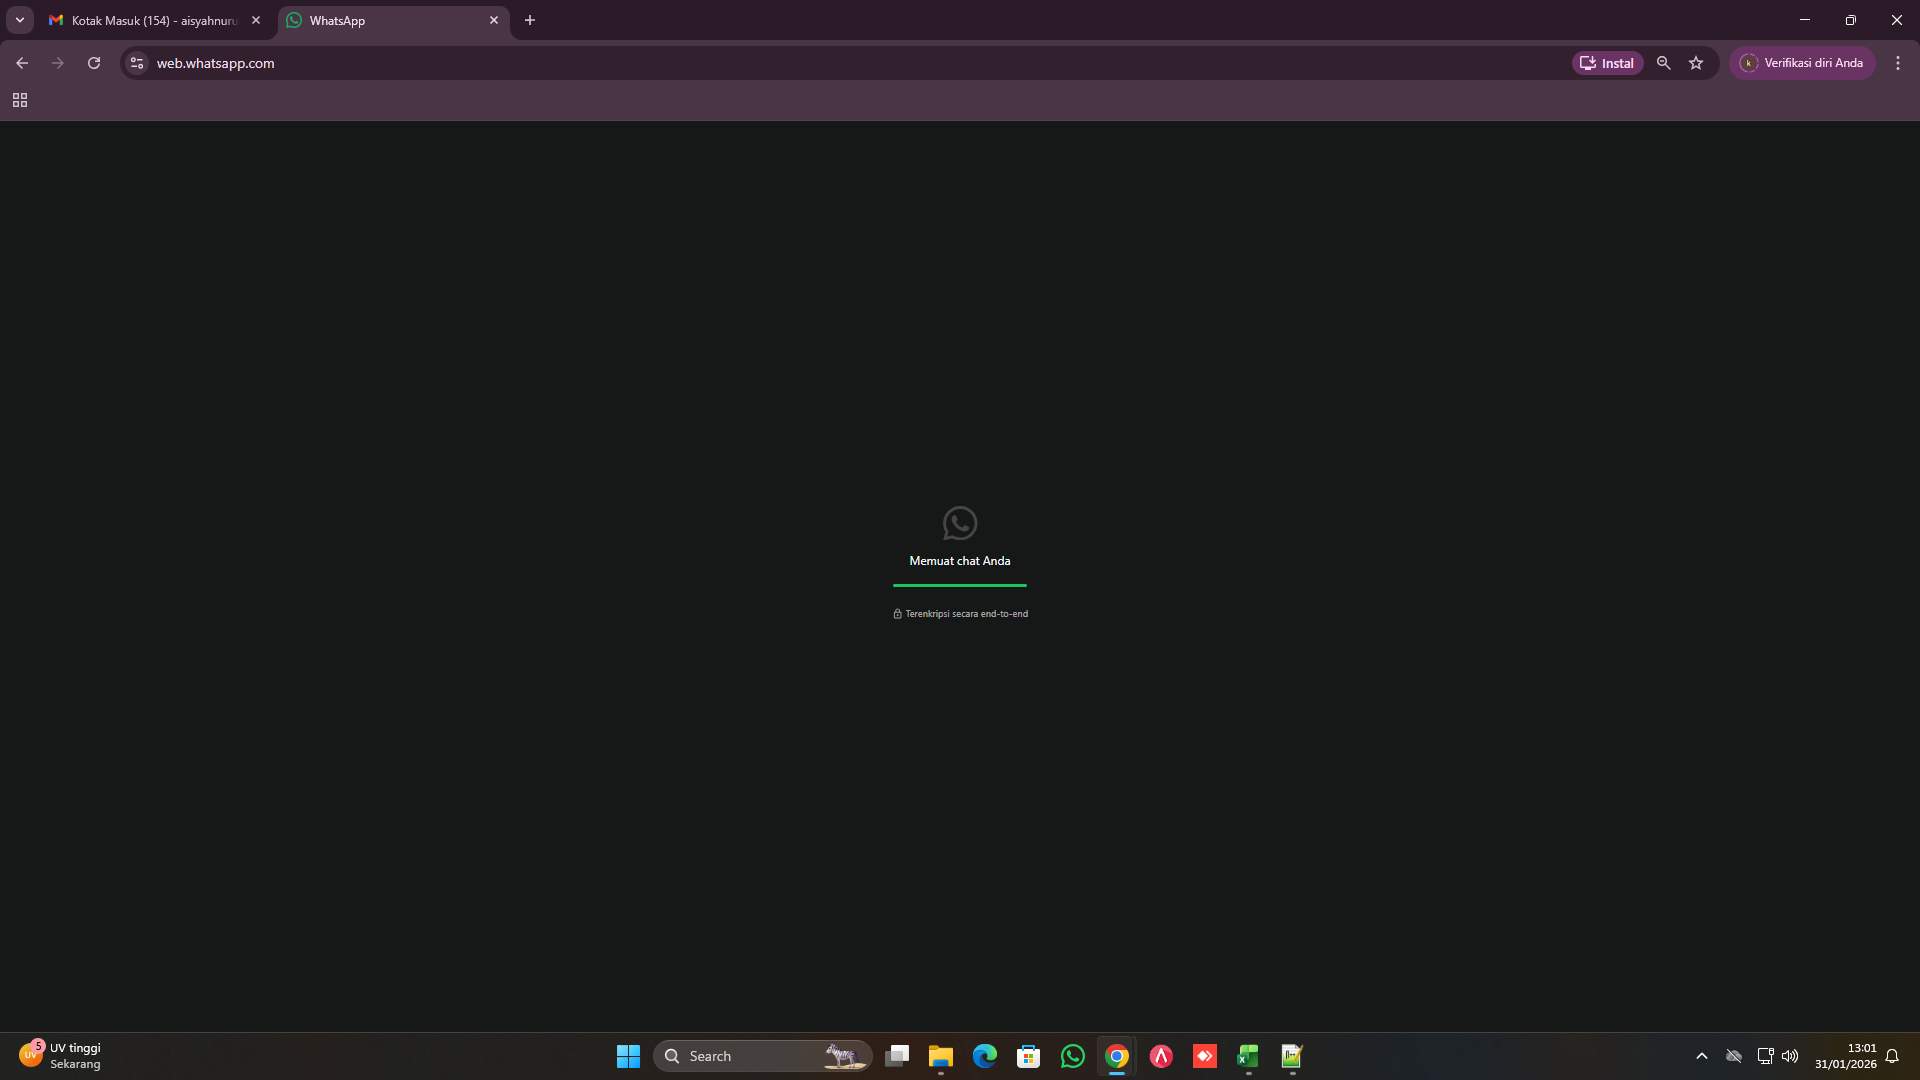The height and width of the screenshot is (1080, 1920).
Task: Open Microsoft Edge from the taskbar
Action: [985, 1056]
